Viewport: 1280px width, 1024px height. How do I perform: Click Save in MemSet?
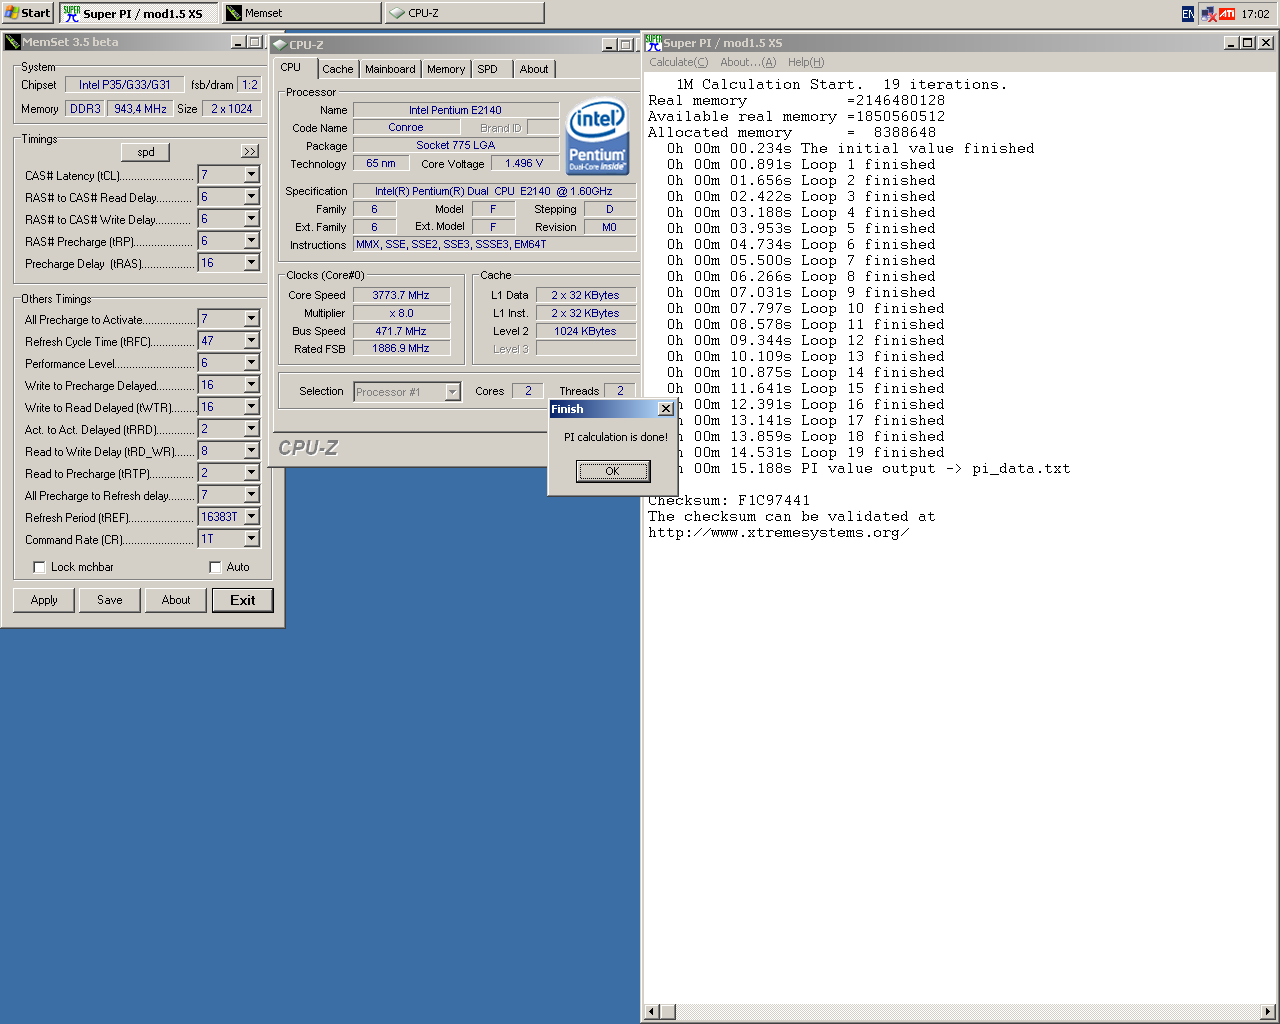point(110,600)
